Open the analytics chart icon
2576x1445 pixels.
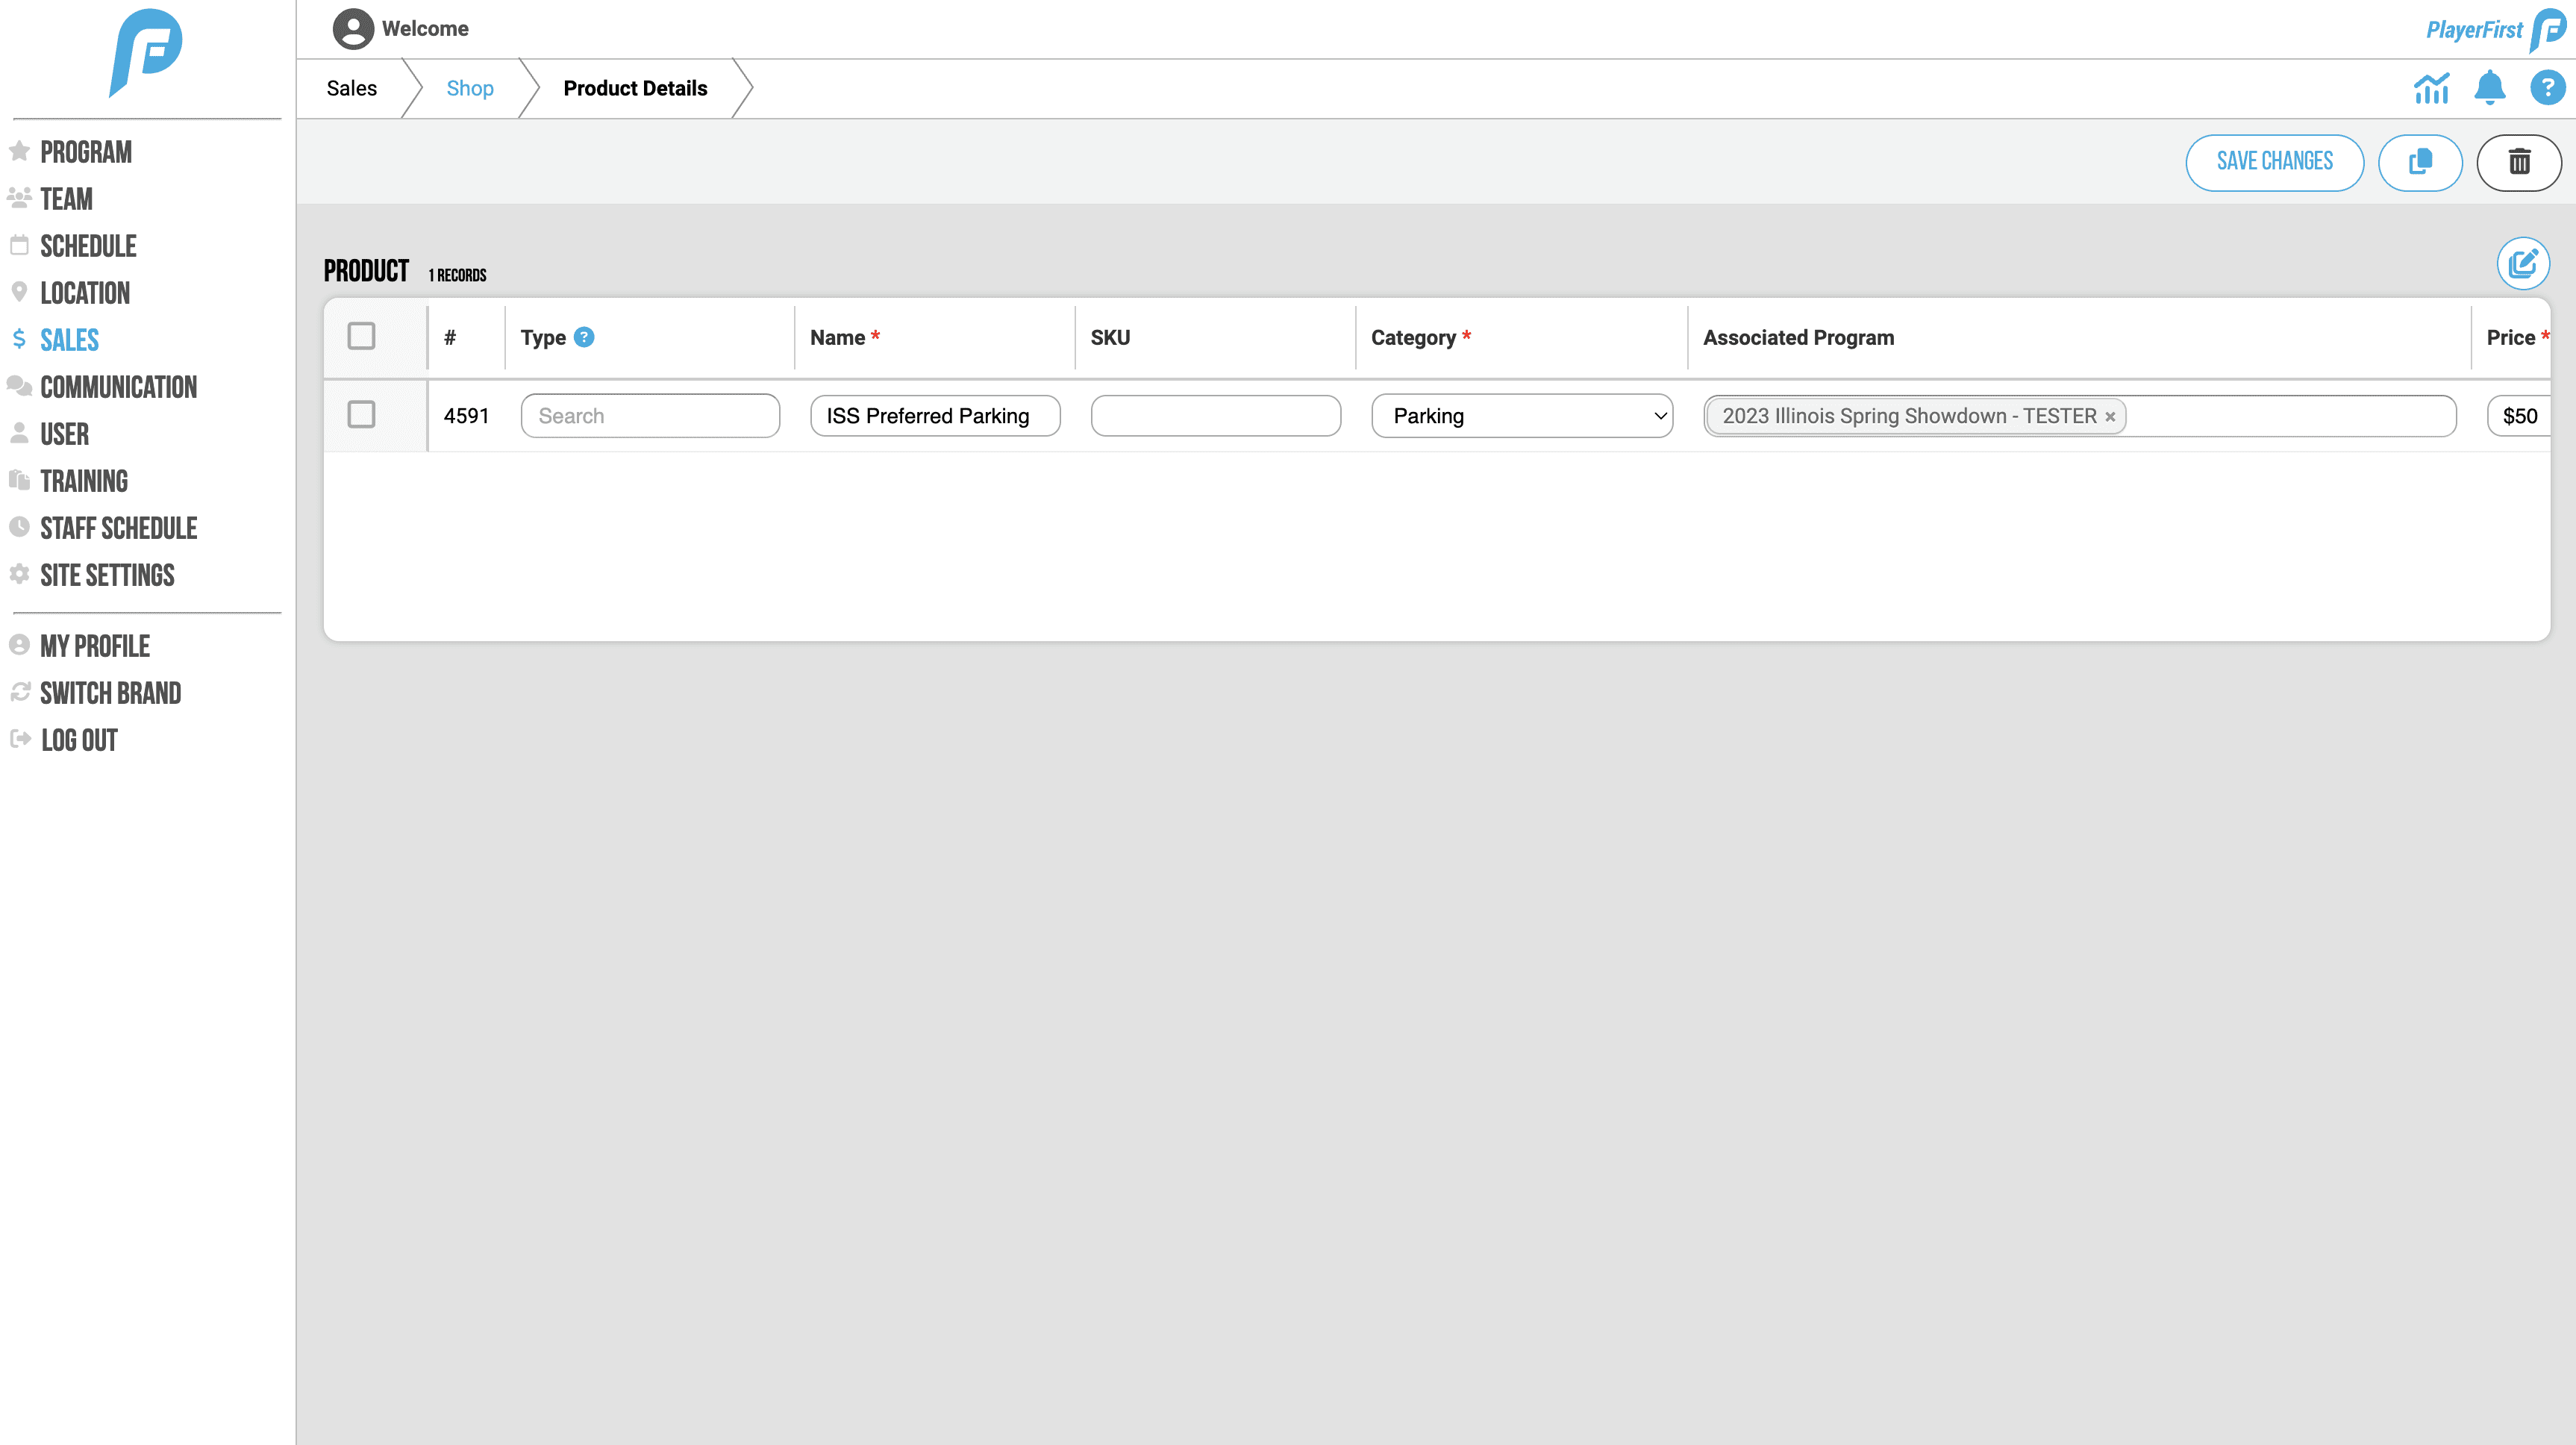[2431, 89]
